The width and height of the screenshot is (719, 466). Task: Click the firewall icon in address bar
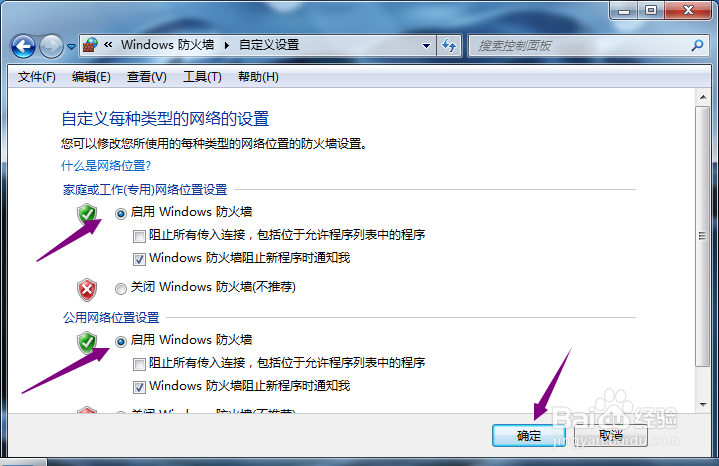pos(90,45)
